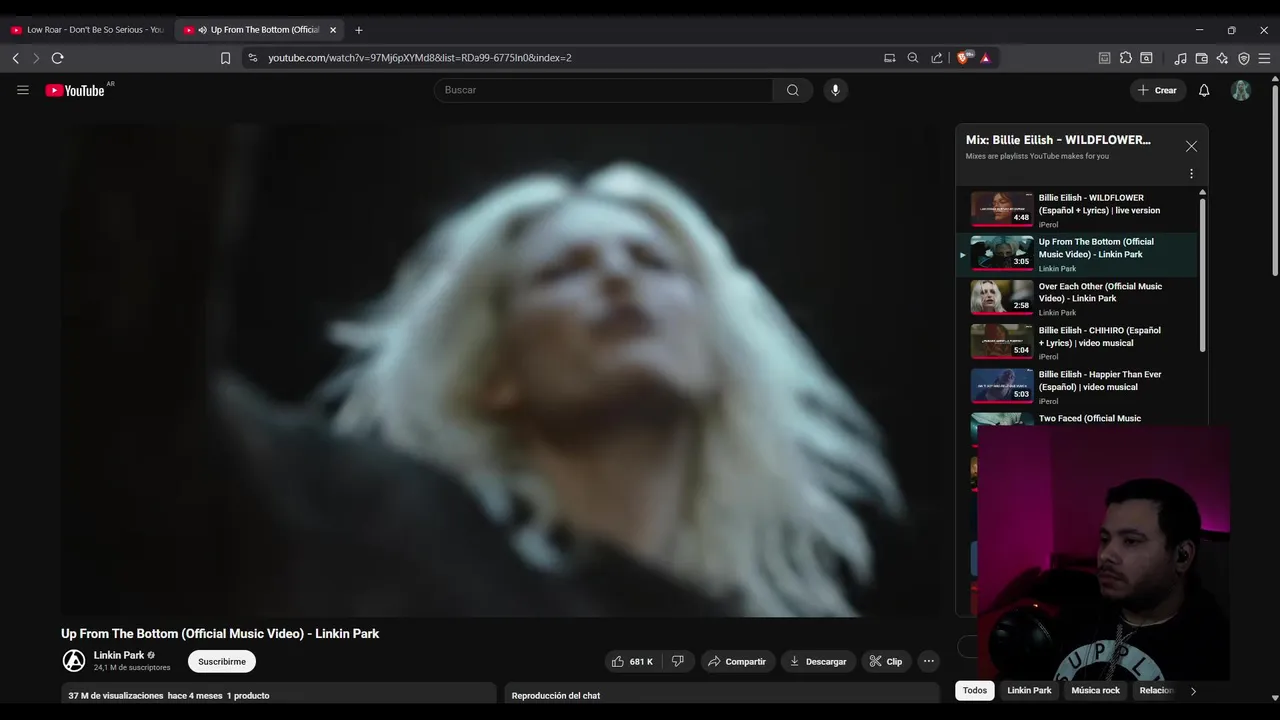
Task: Open more actions three-dot menu under video
Action: click(929, 661)
